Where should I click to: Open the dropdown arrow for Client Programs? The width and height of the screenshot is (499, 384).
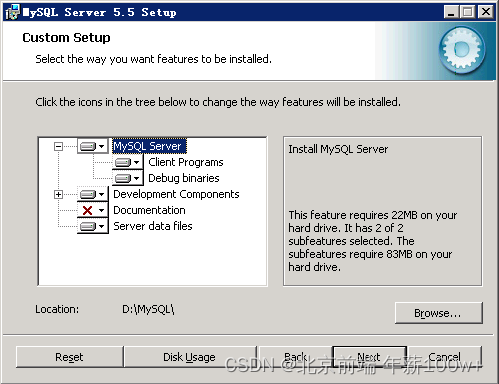136,162
